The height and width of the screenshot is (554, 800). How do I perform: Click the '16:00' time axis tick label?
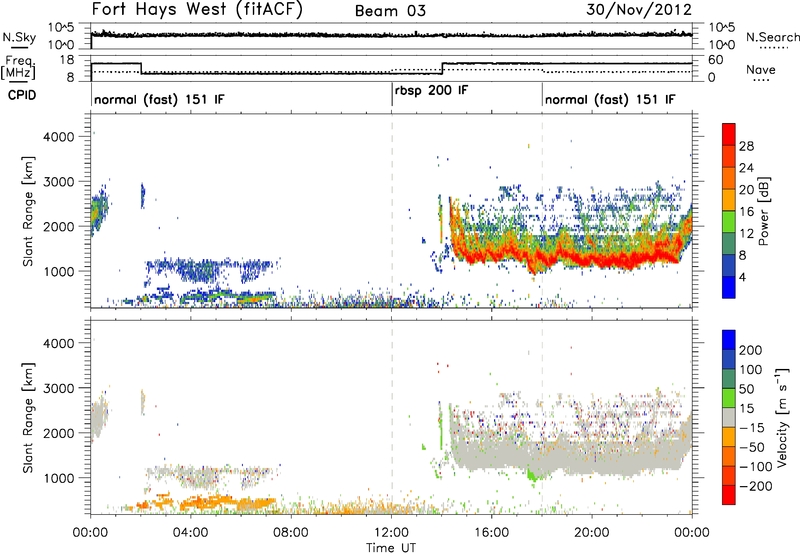[491, 533]
